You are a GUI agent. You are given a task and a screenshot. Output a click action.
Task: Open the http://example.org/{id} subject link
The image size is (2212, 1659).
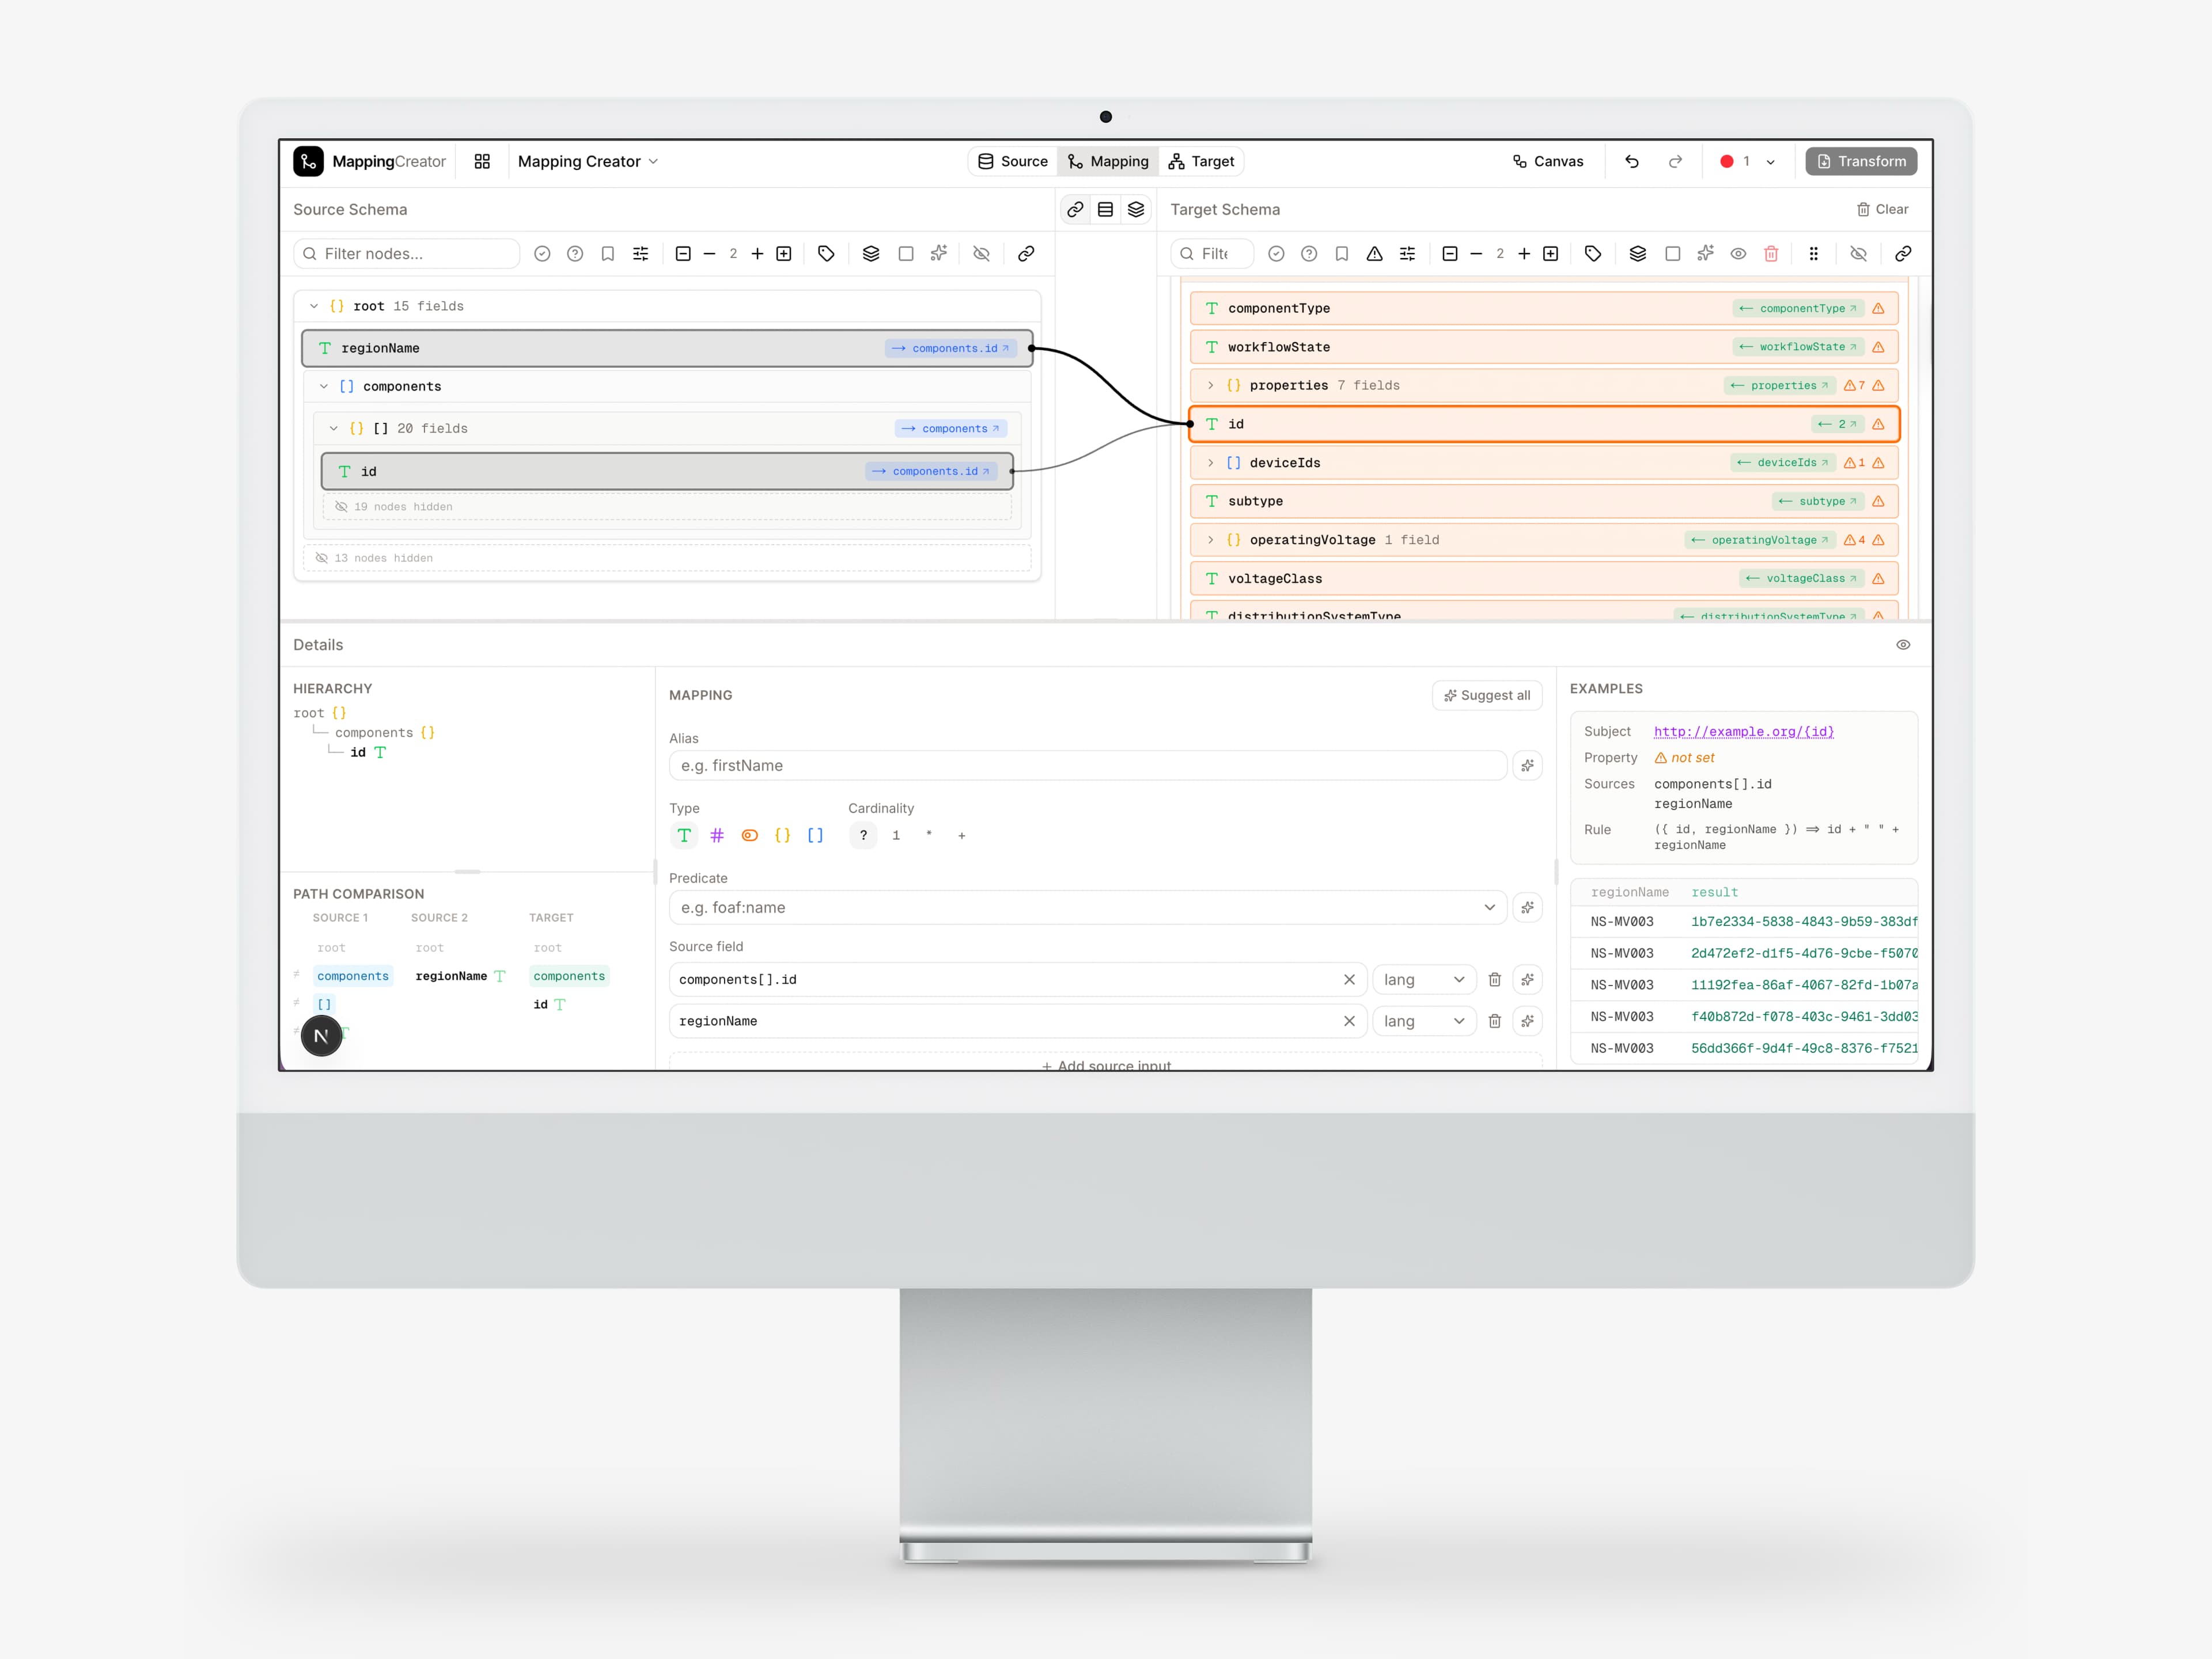[1743, 731]
